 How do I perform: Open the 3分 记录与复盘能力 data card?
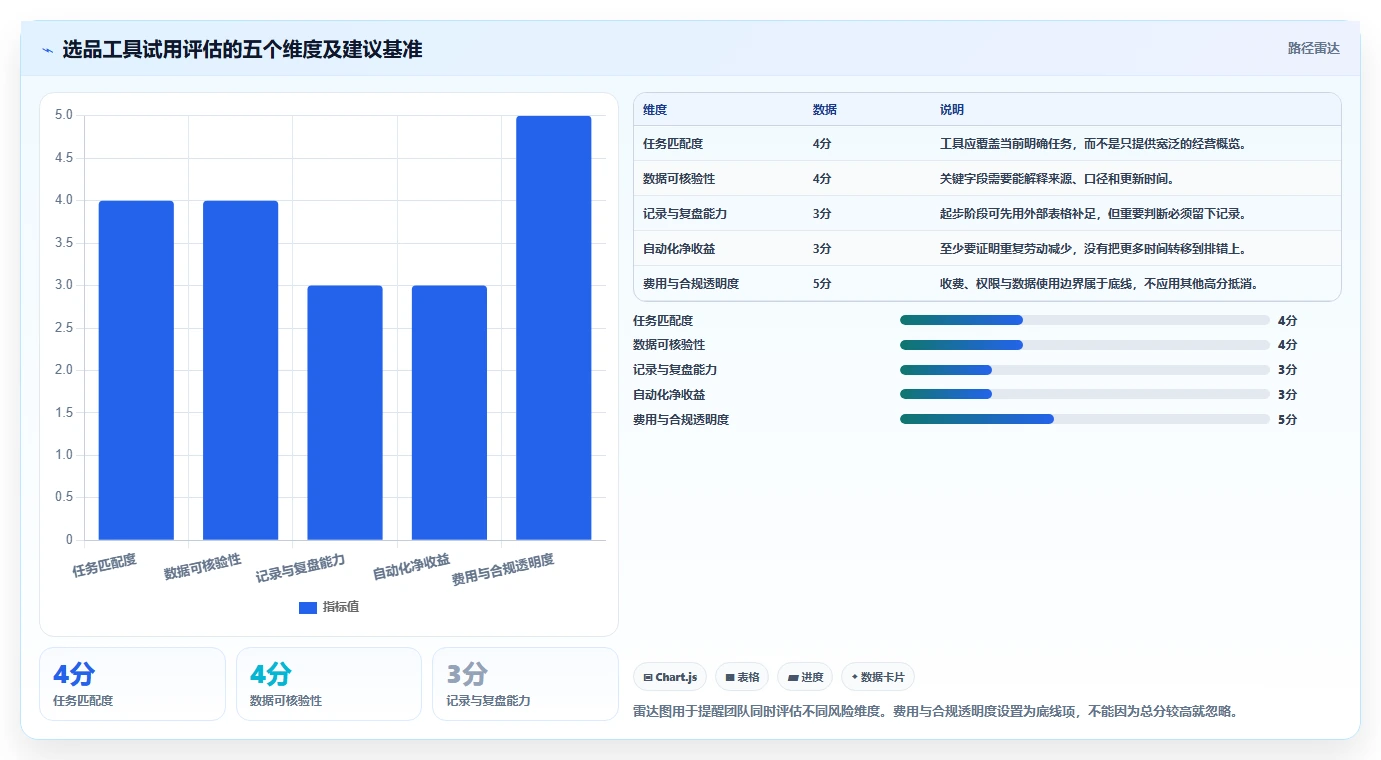[x=525, y=684]
